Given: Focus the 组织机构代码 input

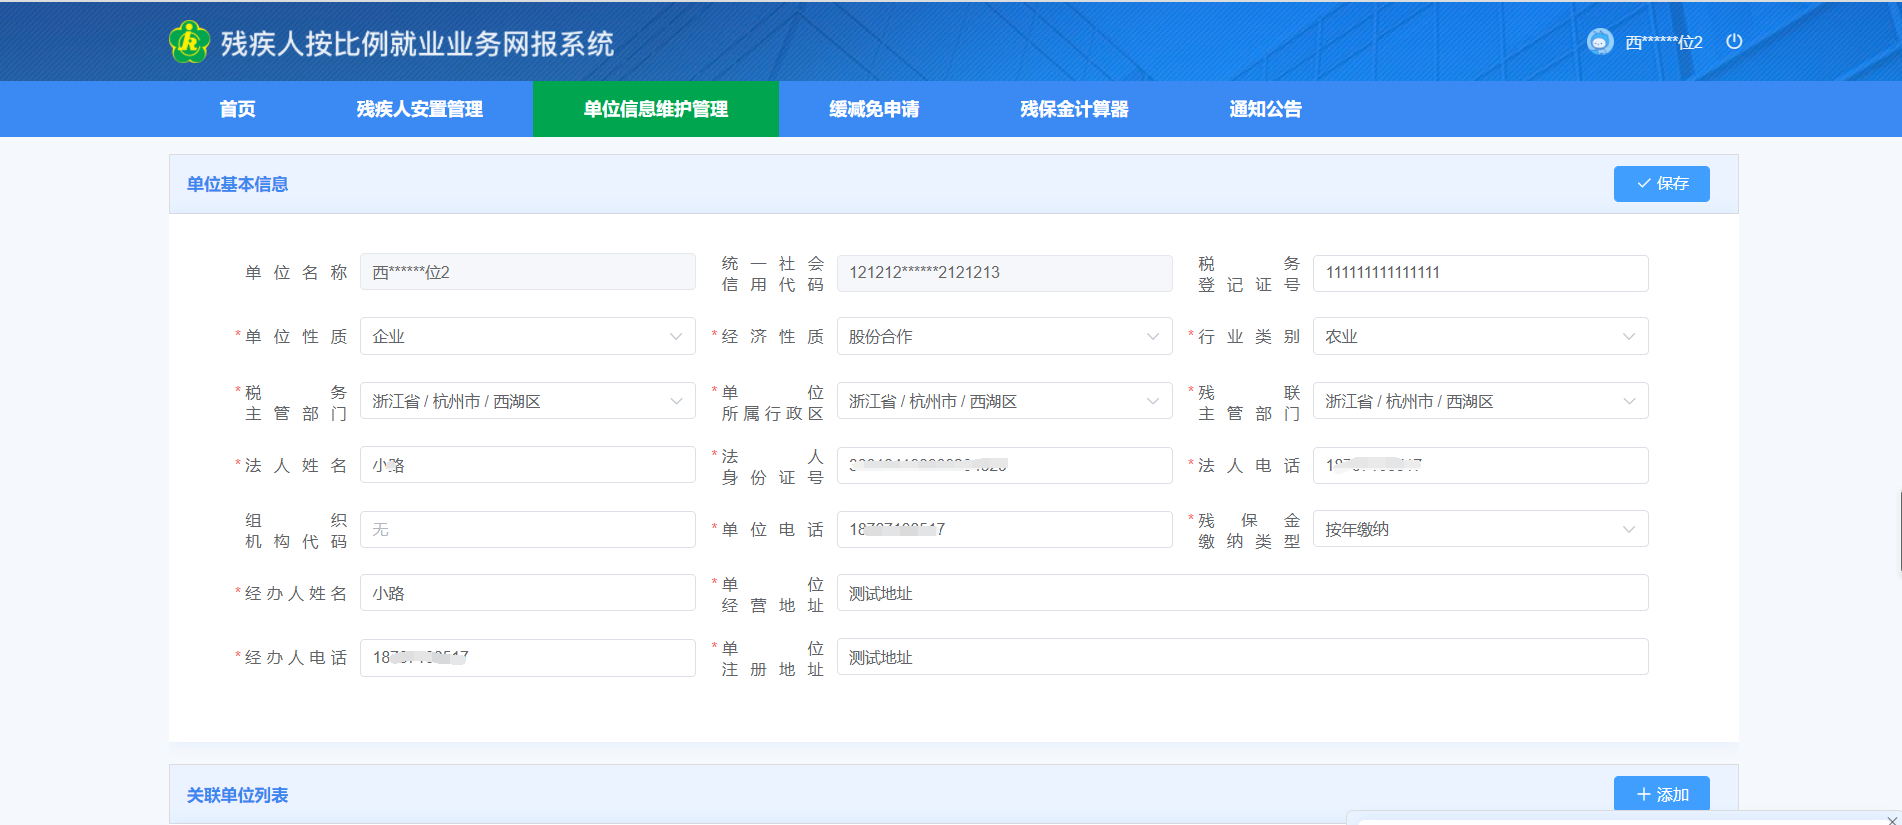Looking at the screenshot, I should (x=528, y=529).
